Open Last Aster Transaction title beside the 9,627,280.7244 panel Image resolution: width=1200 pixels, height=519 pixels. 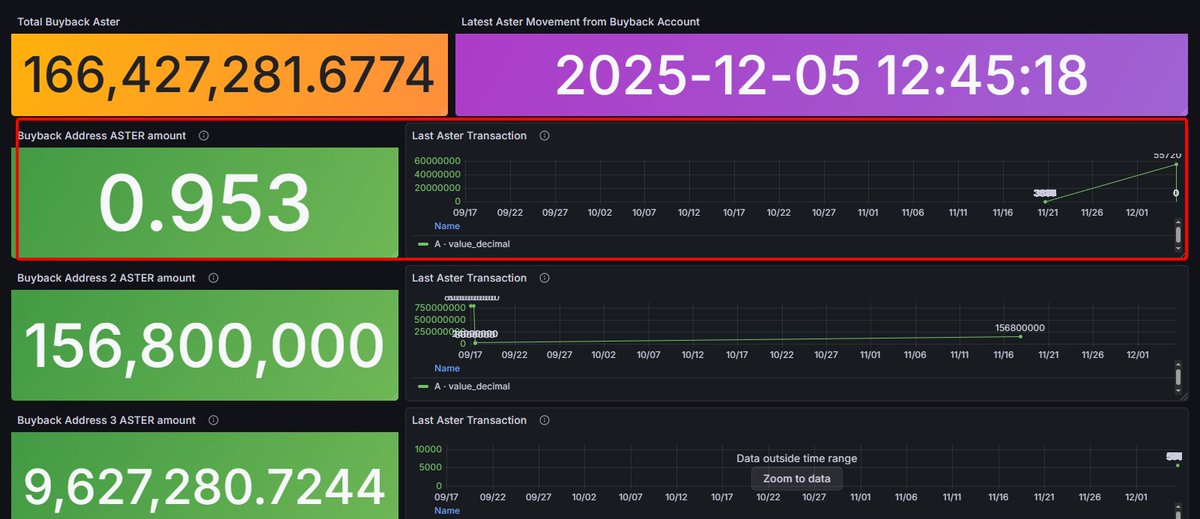469,421
